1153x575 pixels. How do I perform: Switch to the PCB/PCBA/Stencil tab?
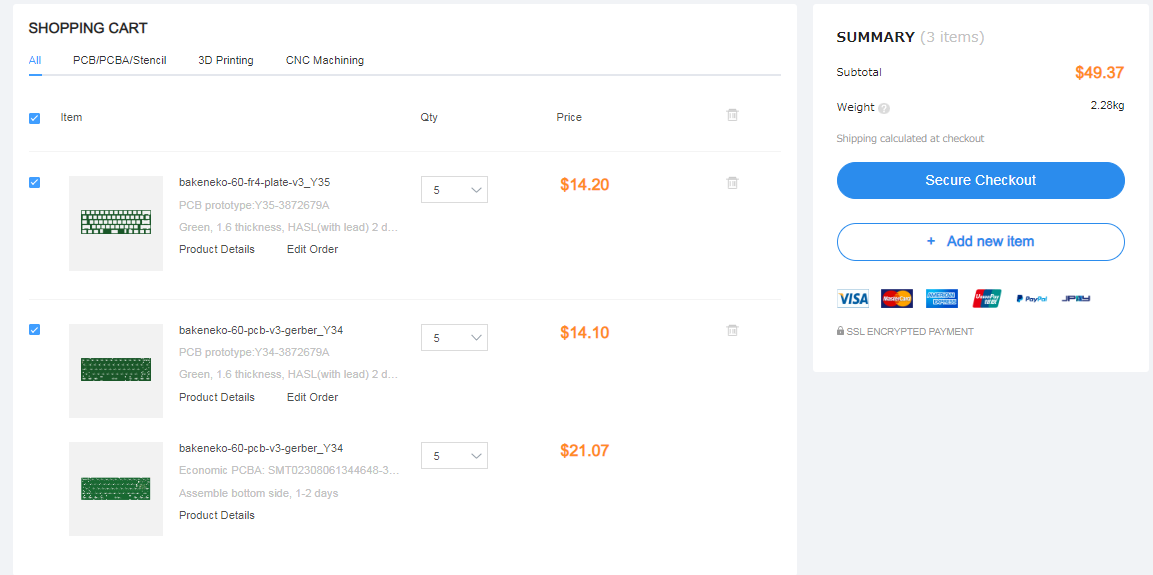click(119, 60)
